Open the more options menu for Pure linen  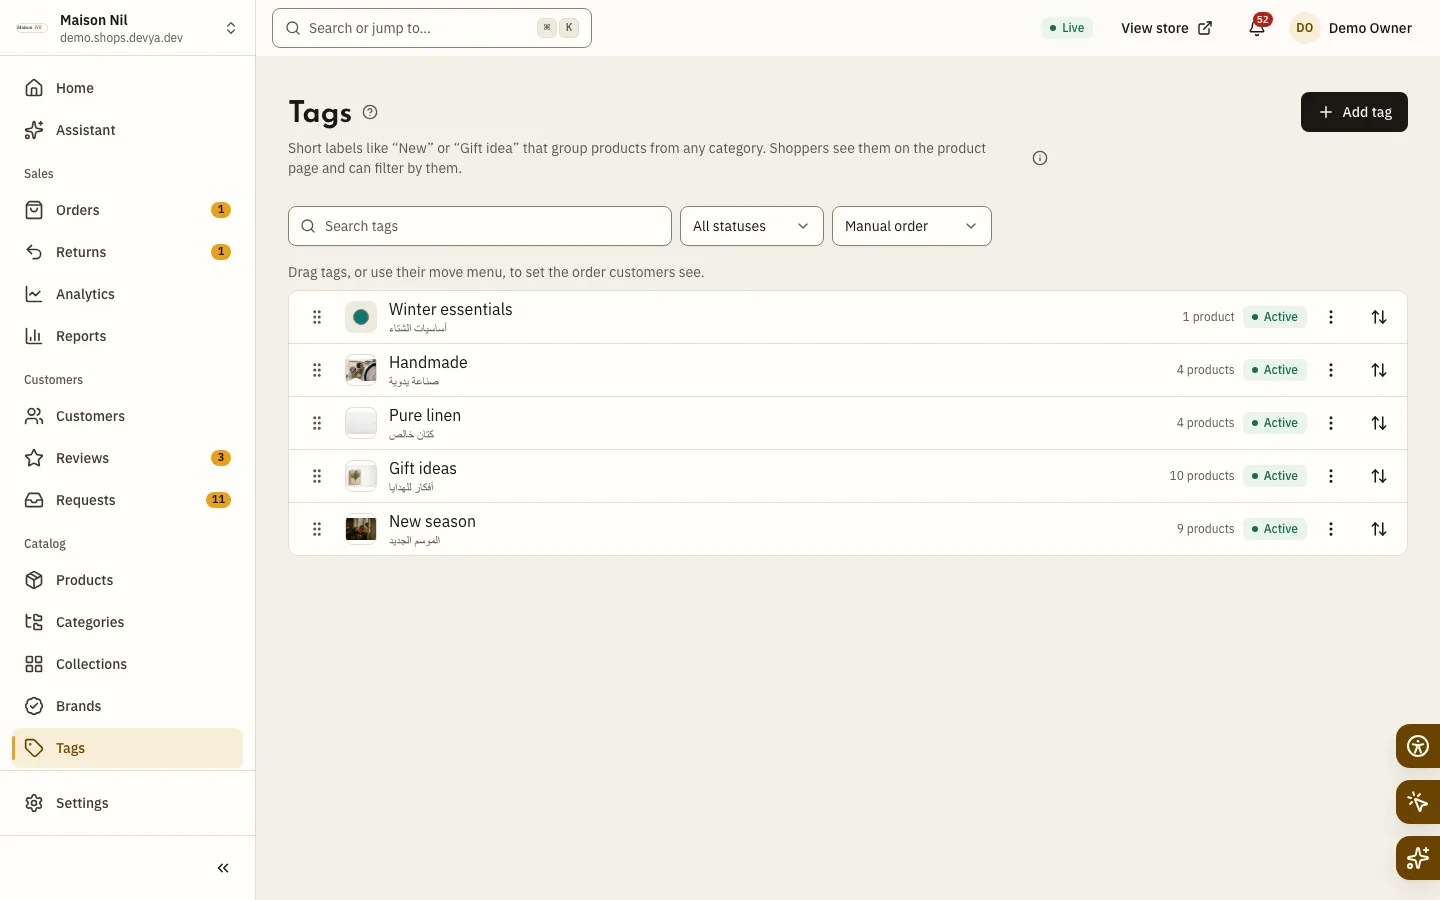coord(1331,423)
